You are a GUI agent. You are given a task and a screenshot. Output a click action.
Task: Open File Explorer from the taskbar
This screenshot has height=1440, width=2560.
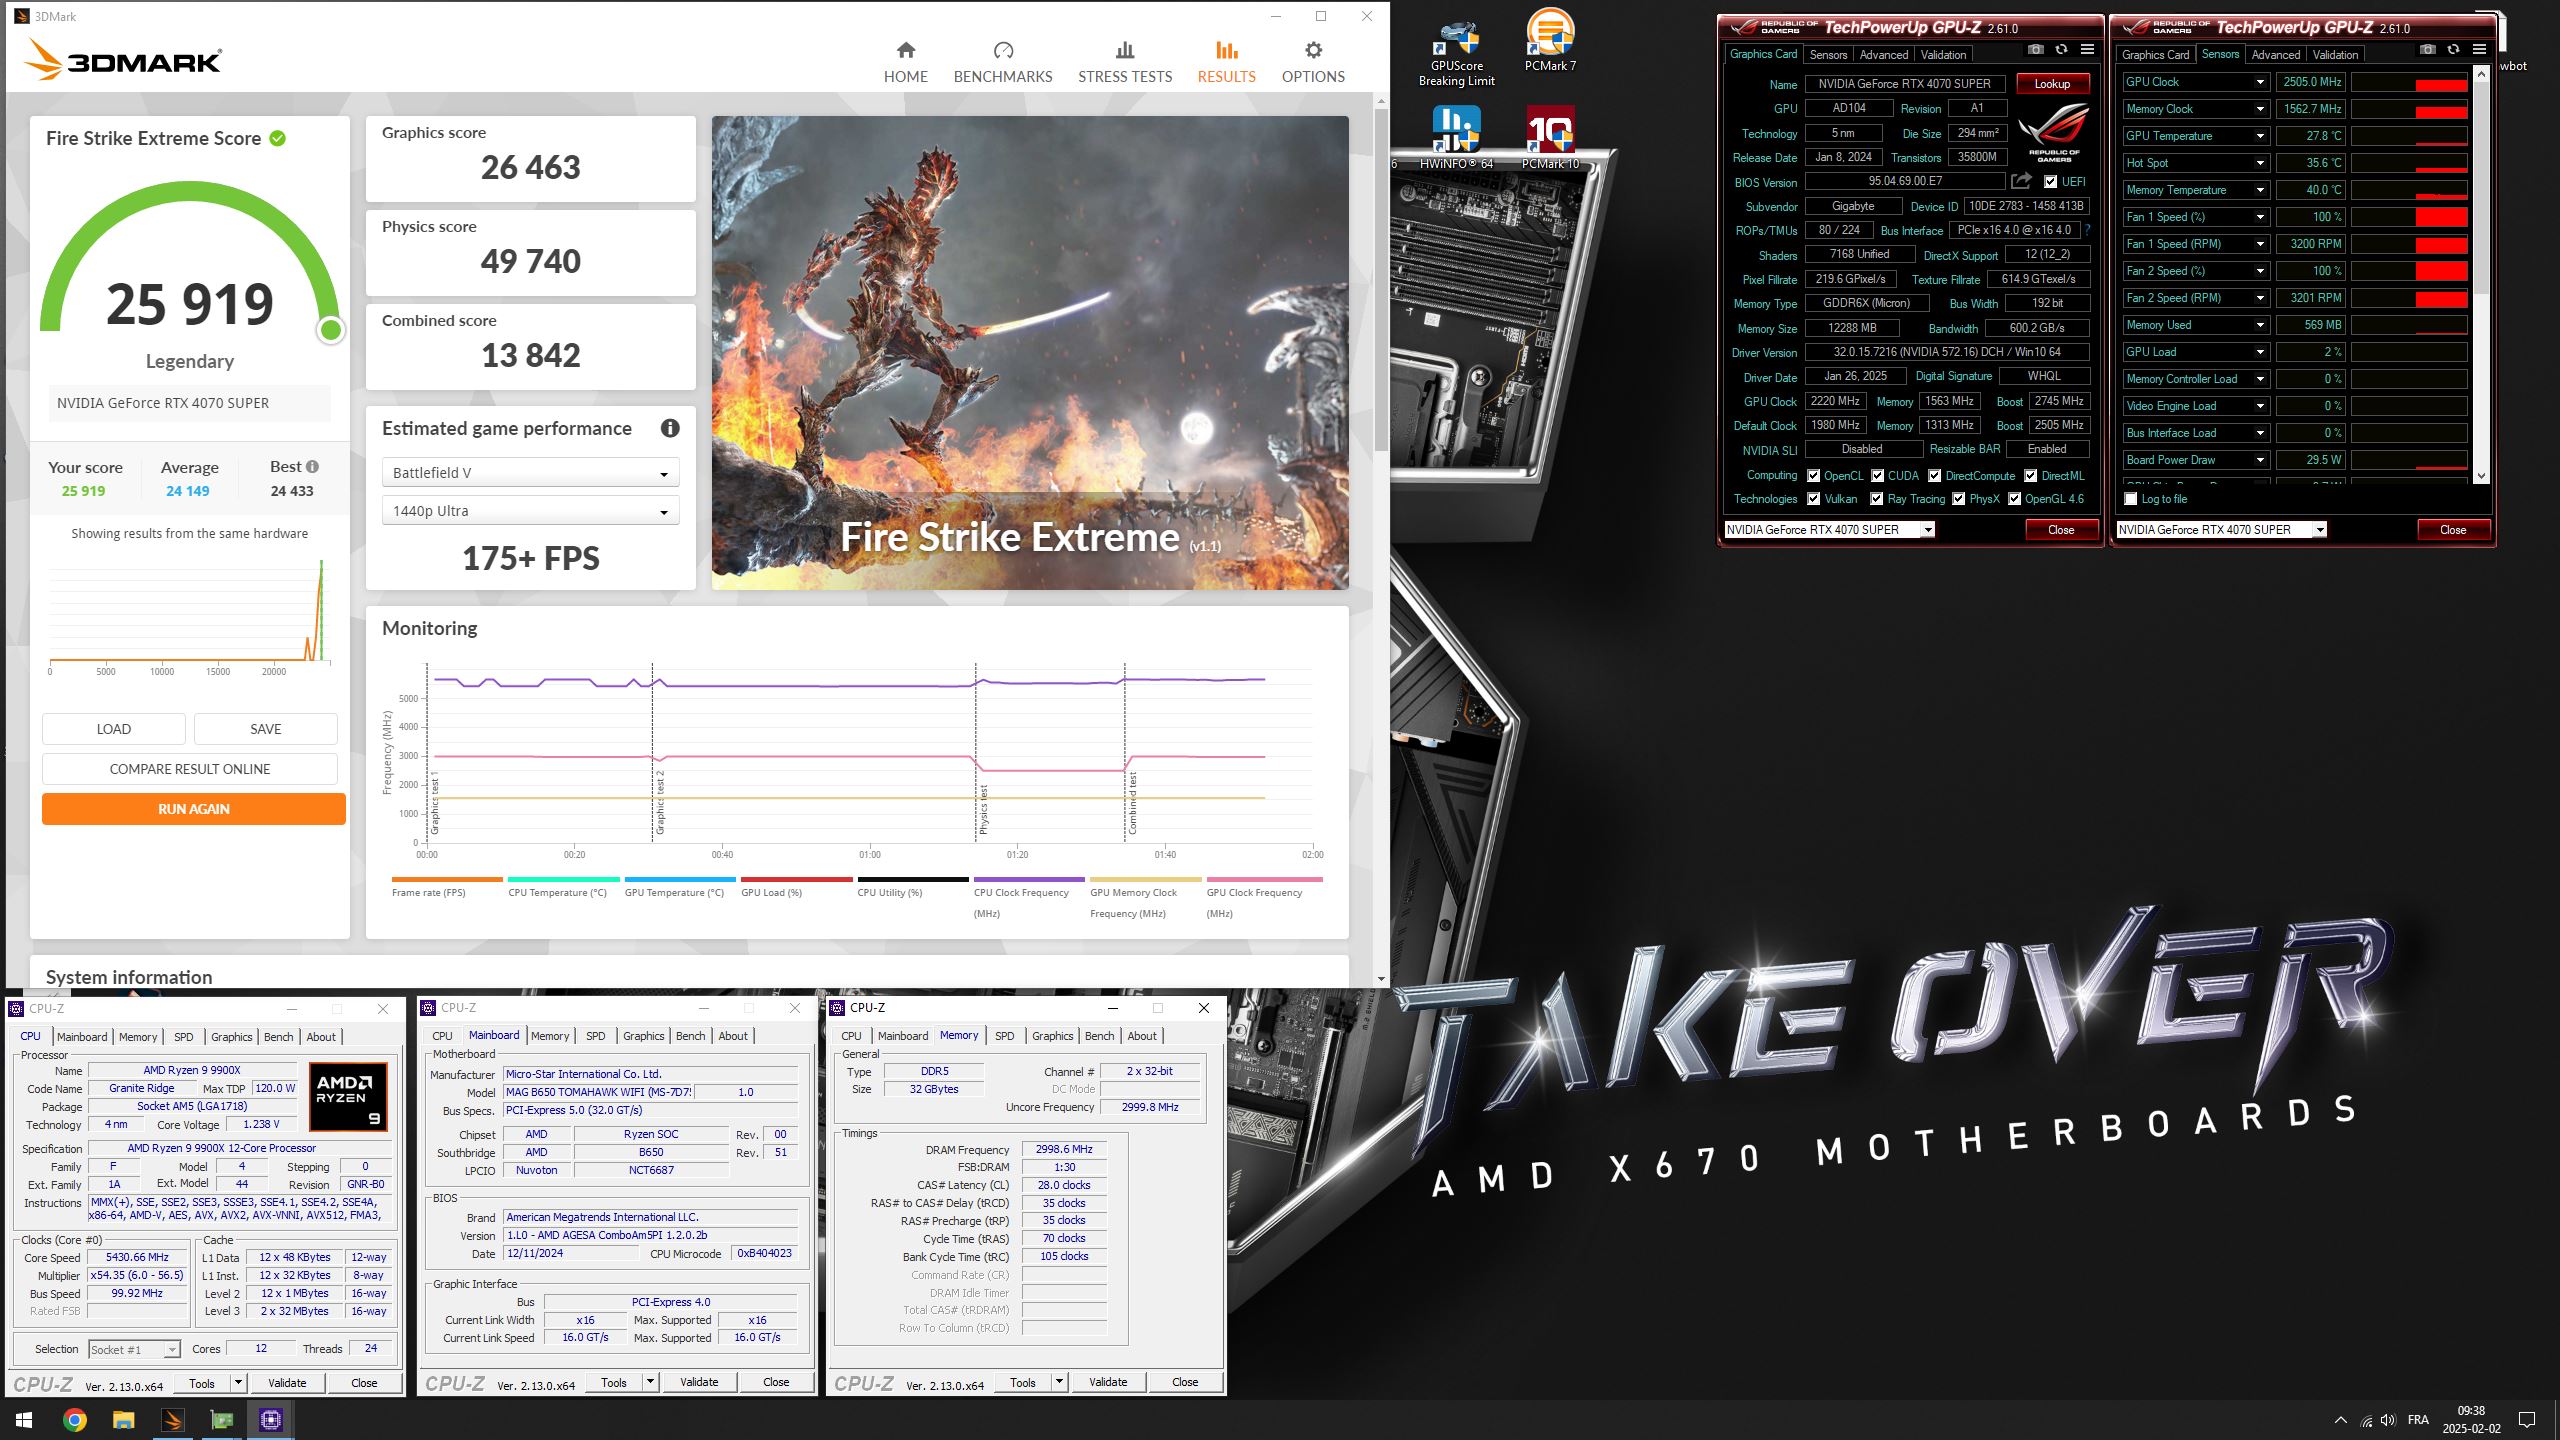pyautogui.click(x=123, y=1420)
